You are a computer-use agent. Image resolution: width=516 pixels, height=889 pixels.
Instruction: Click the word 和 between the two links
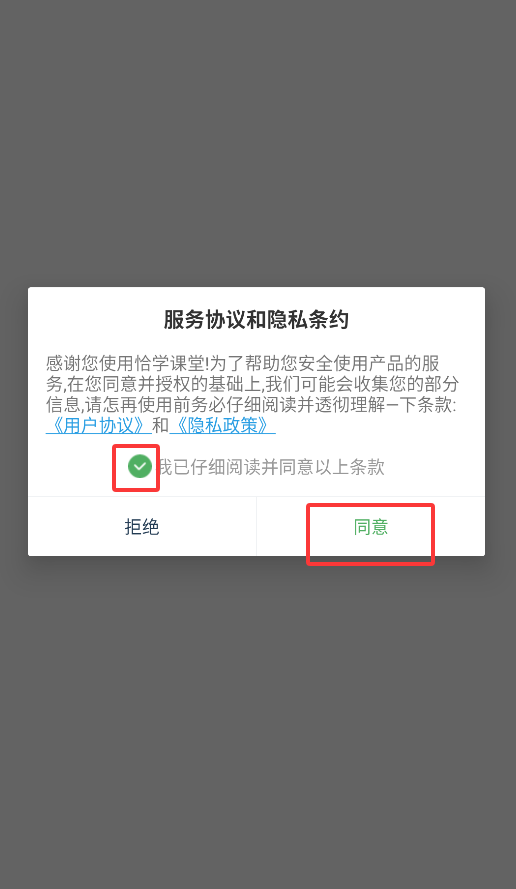point(160,425)
